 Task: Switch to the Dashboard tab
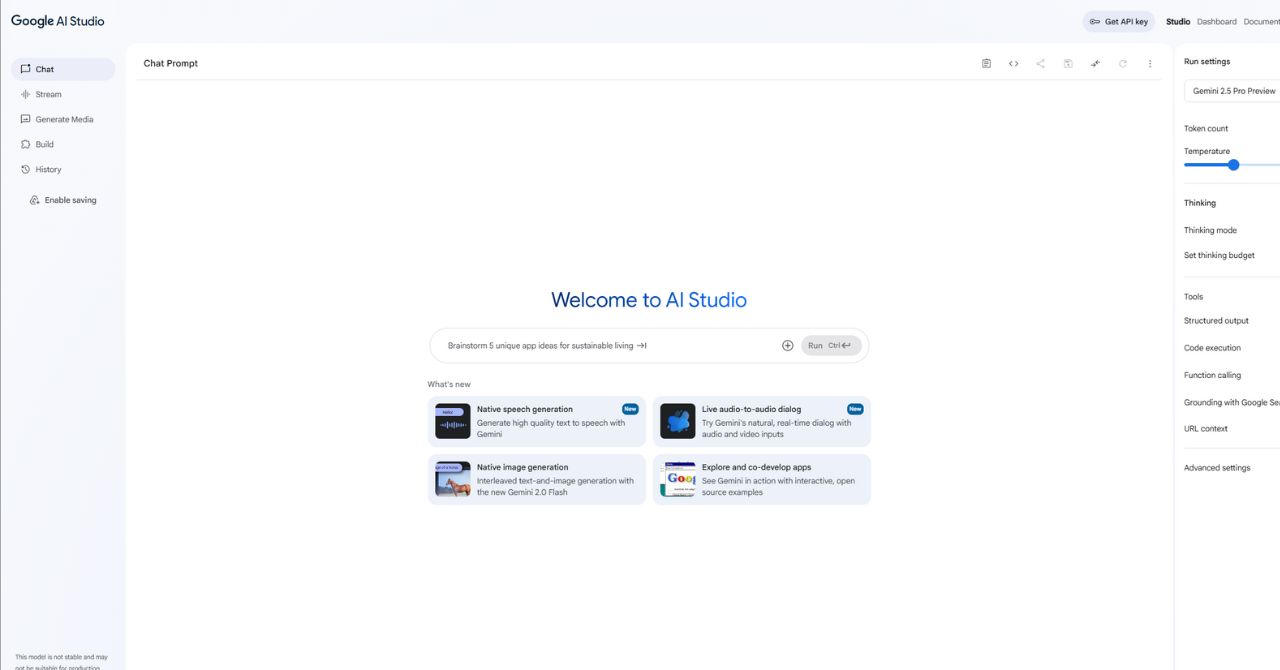pyautogui.click(x=1216, y=22)
